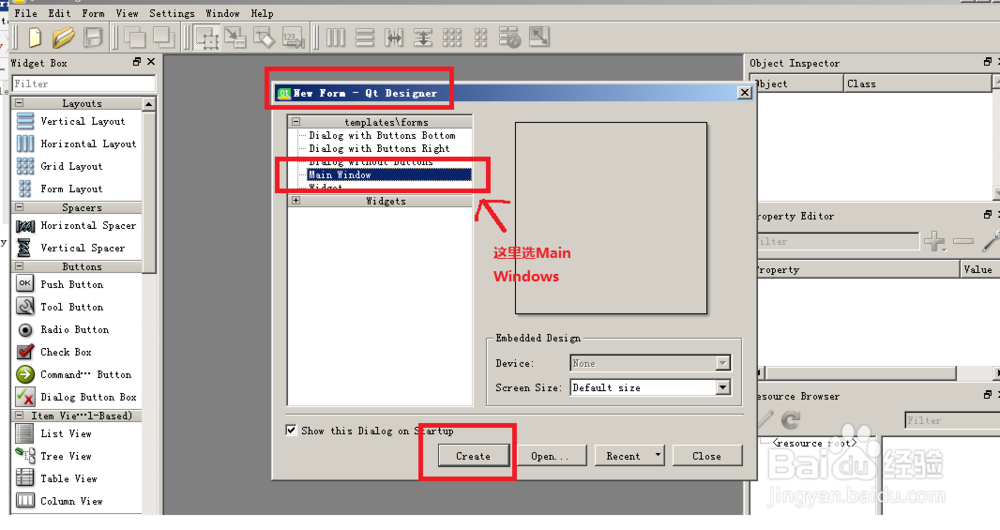
Task: Click the Adjust Size toolbar icon
Action: tap(540, 38)
